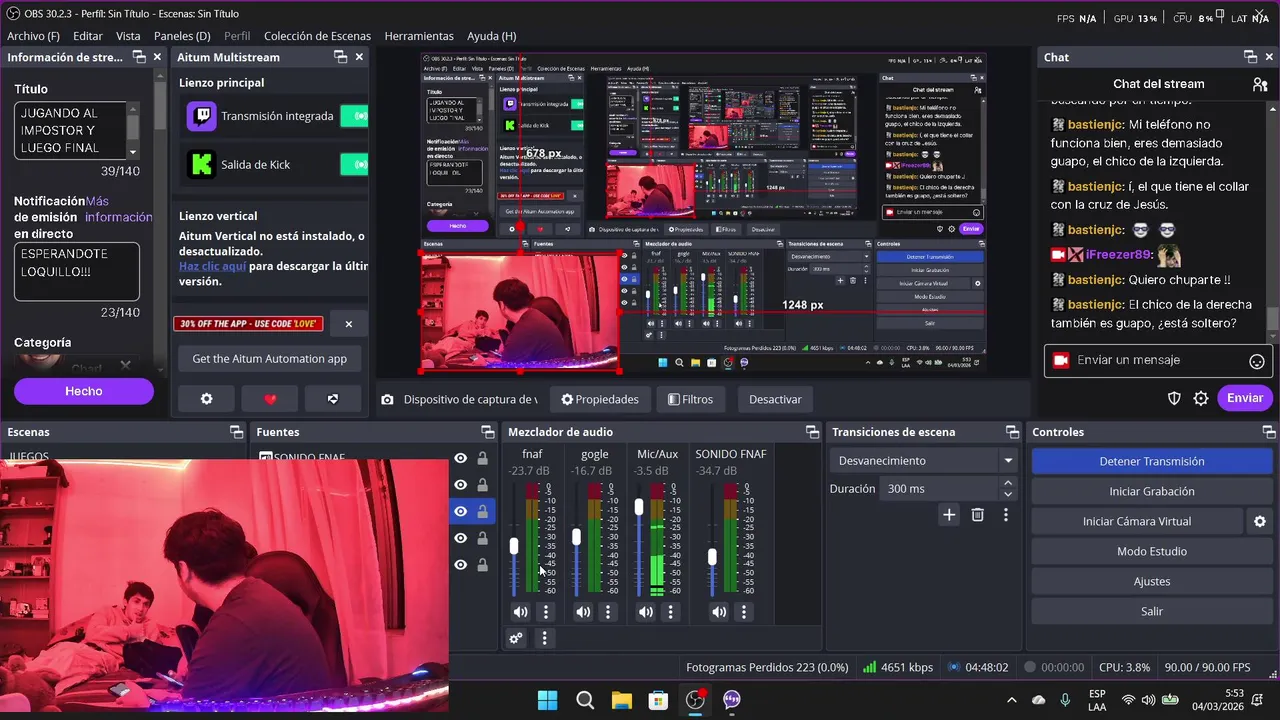This screenshot has height=720, width=1280.
Task: Open SONIDO FNAF channel three-dot menu
Action: [x=744, y=612]
